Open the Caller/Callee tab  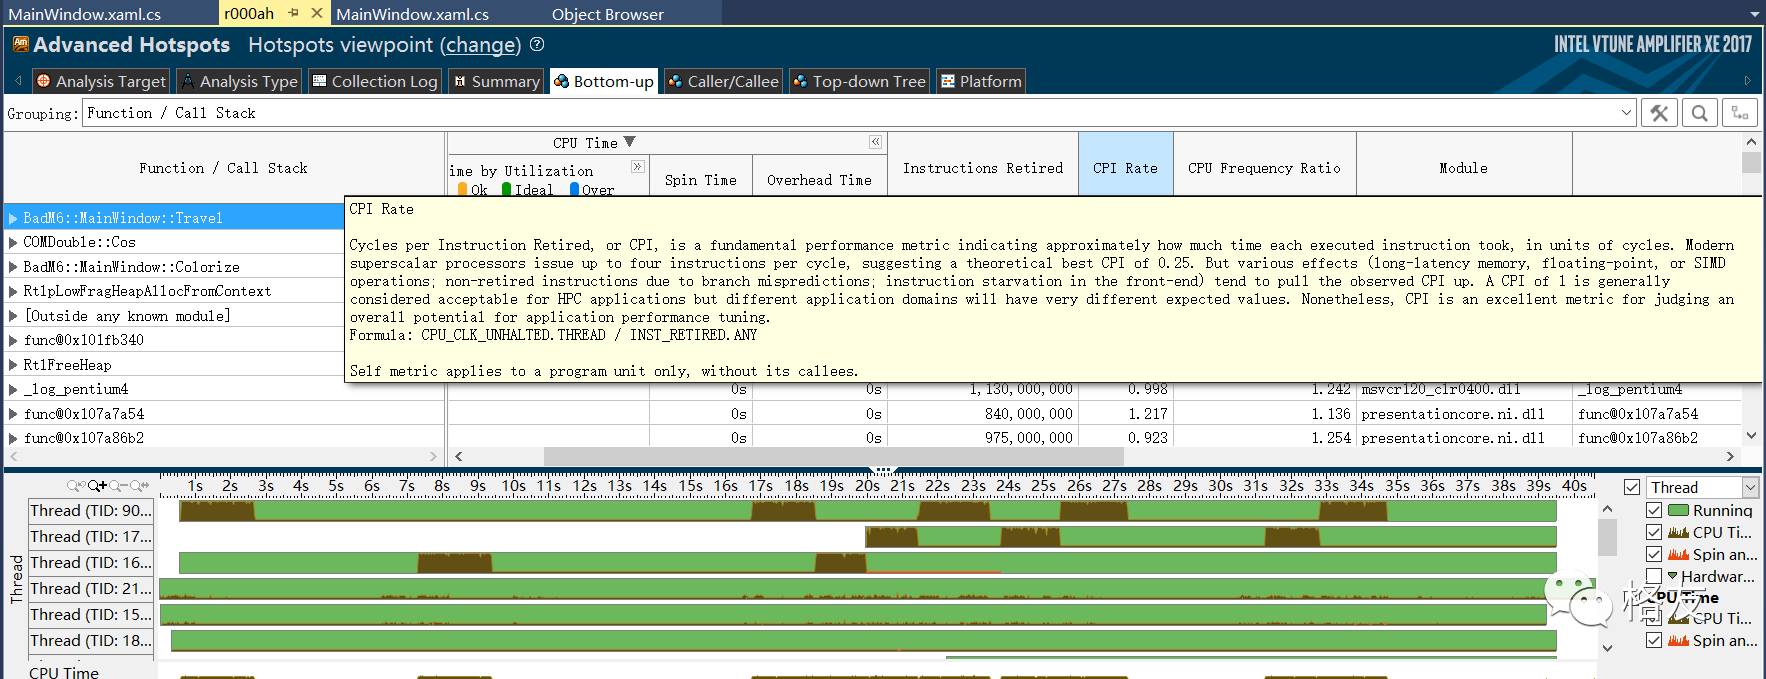coord(723,81)
